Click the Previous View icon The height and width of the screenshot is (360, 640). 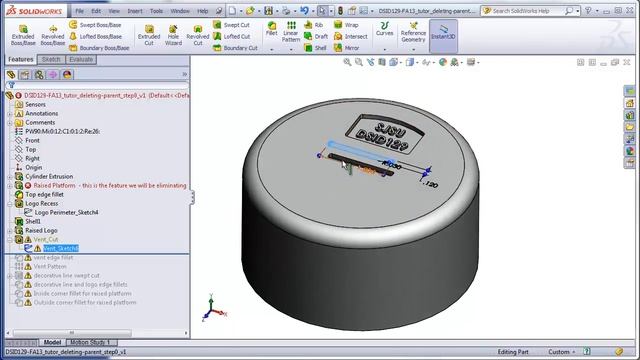point(371,62)
